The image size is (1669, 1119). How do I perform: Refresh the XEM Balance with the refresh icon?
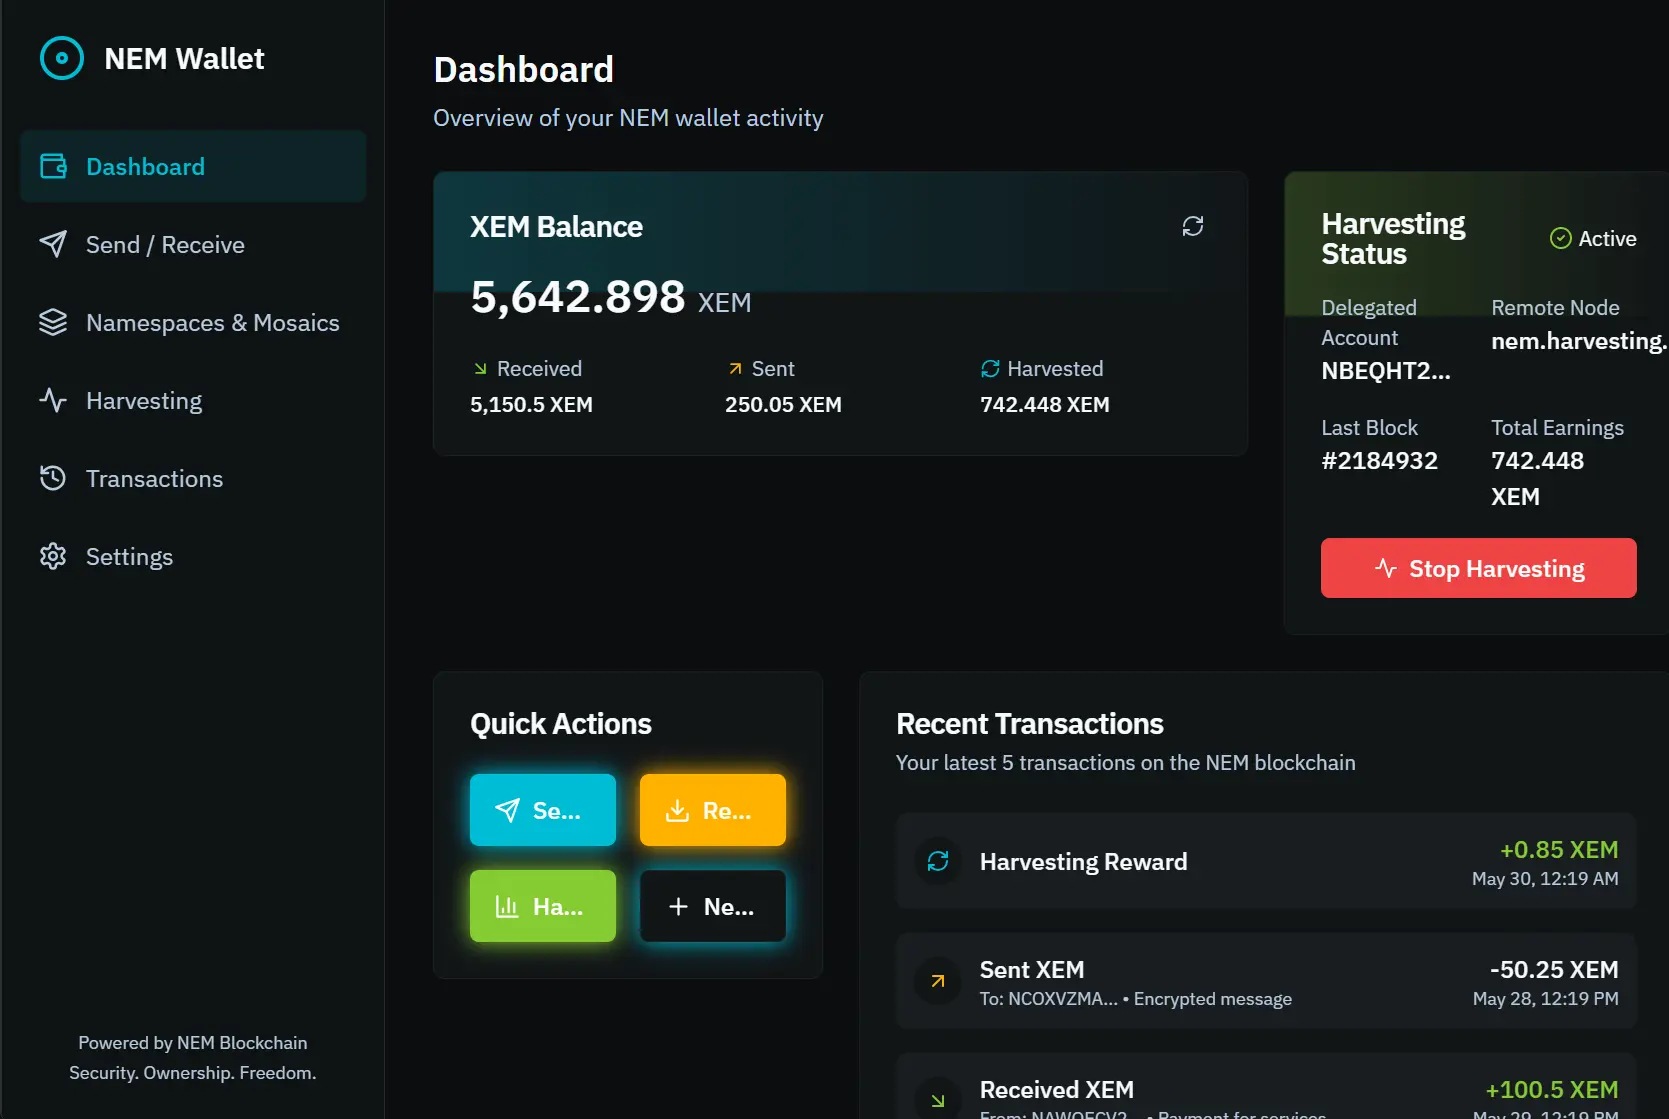pyautogui.click(x=1193, y=226)
